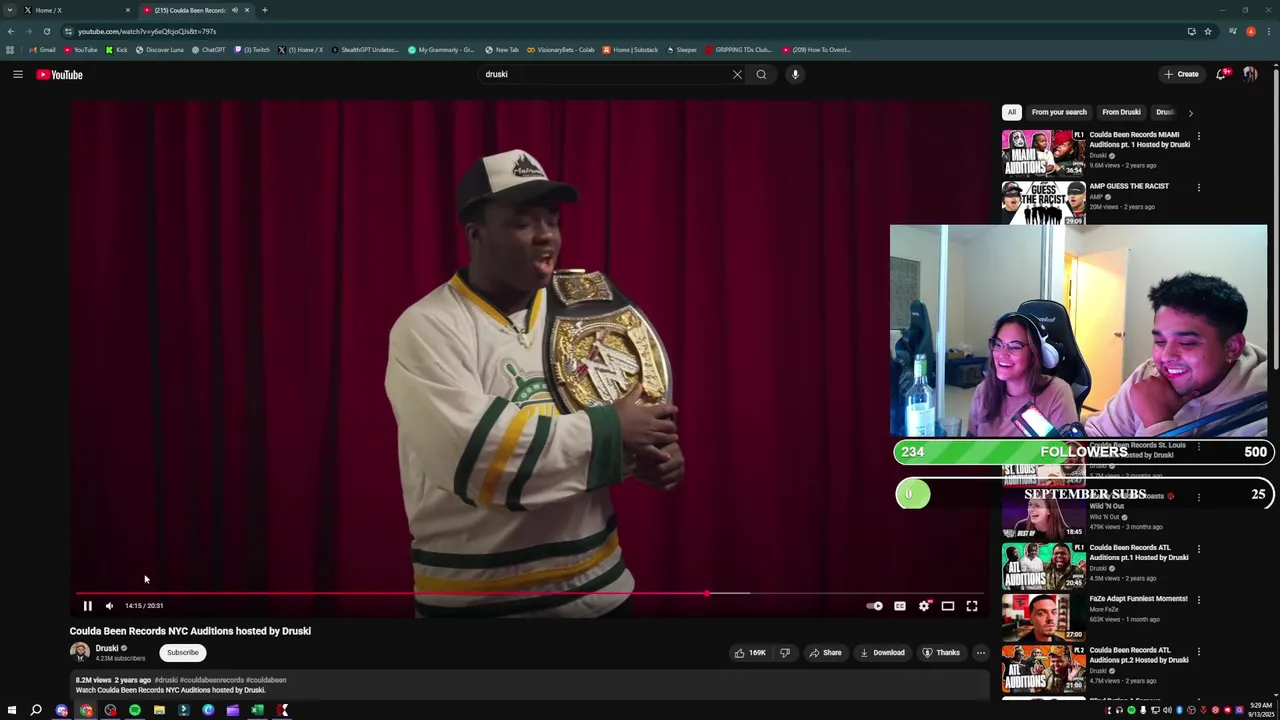Open the YouTube hamburger guide menu
The image size is (1280, 720).
click(18, 74)
